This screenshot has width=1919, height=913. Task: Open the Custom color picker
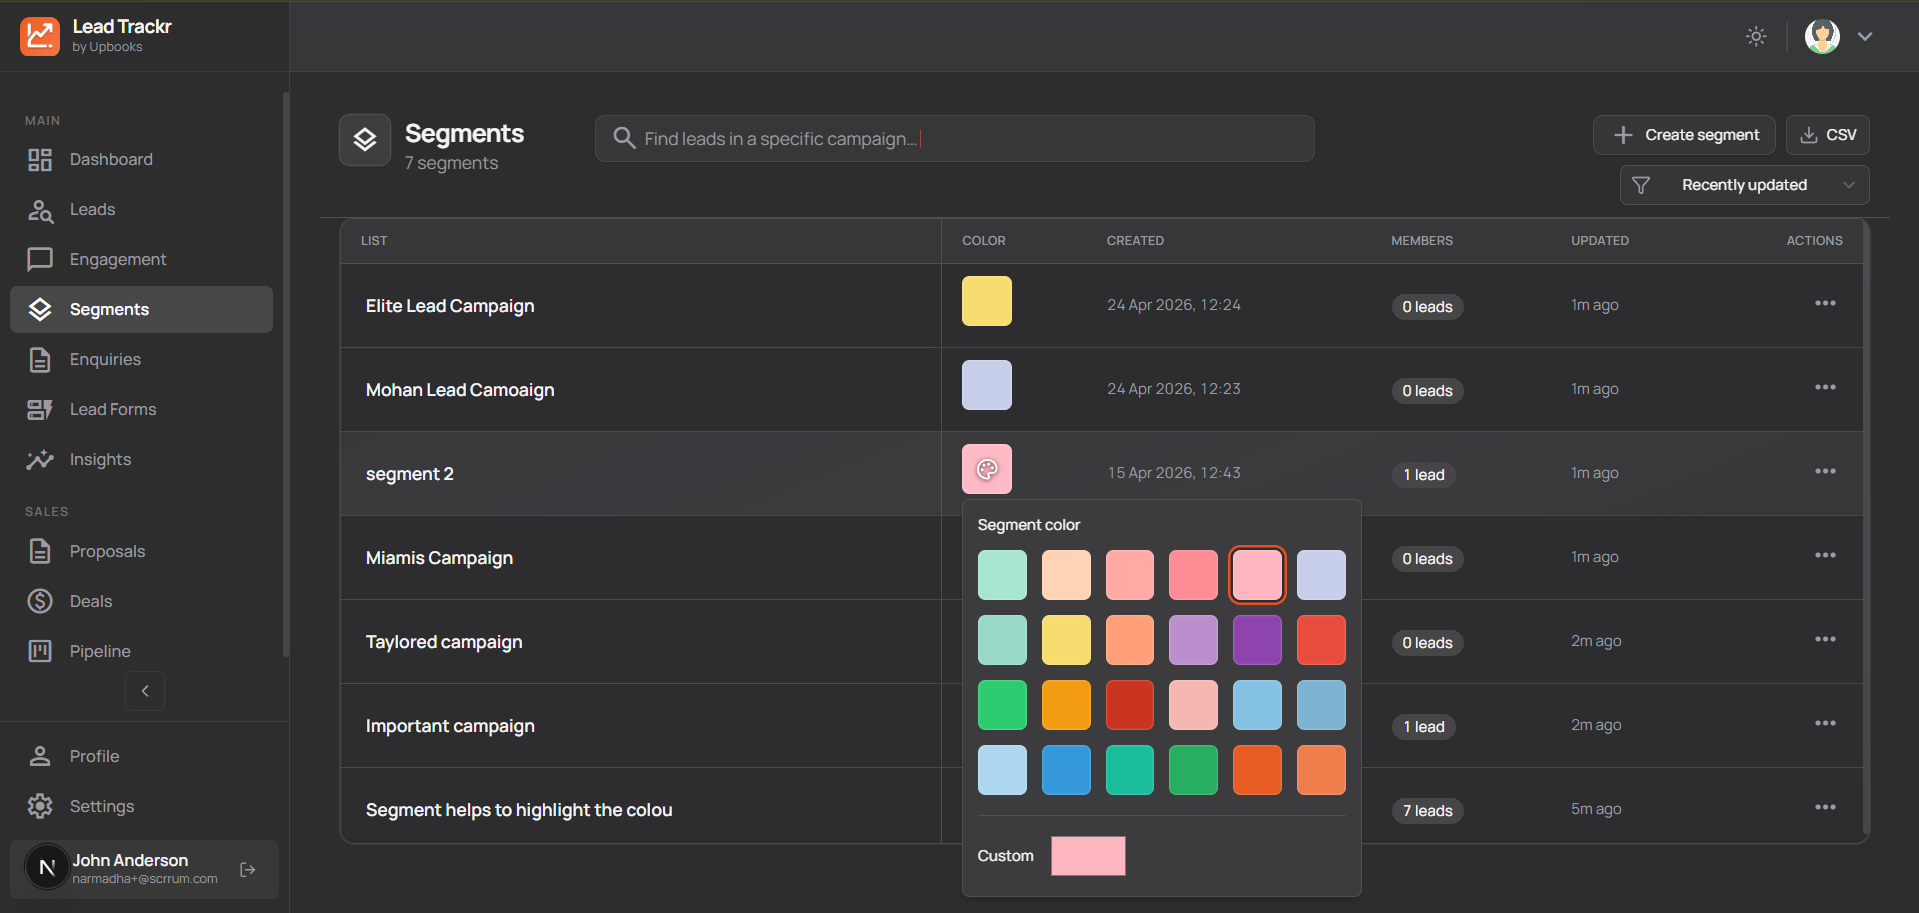coord(1088,855)
